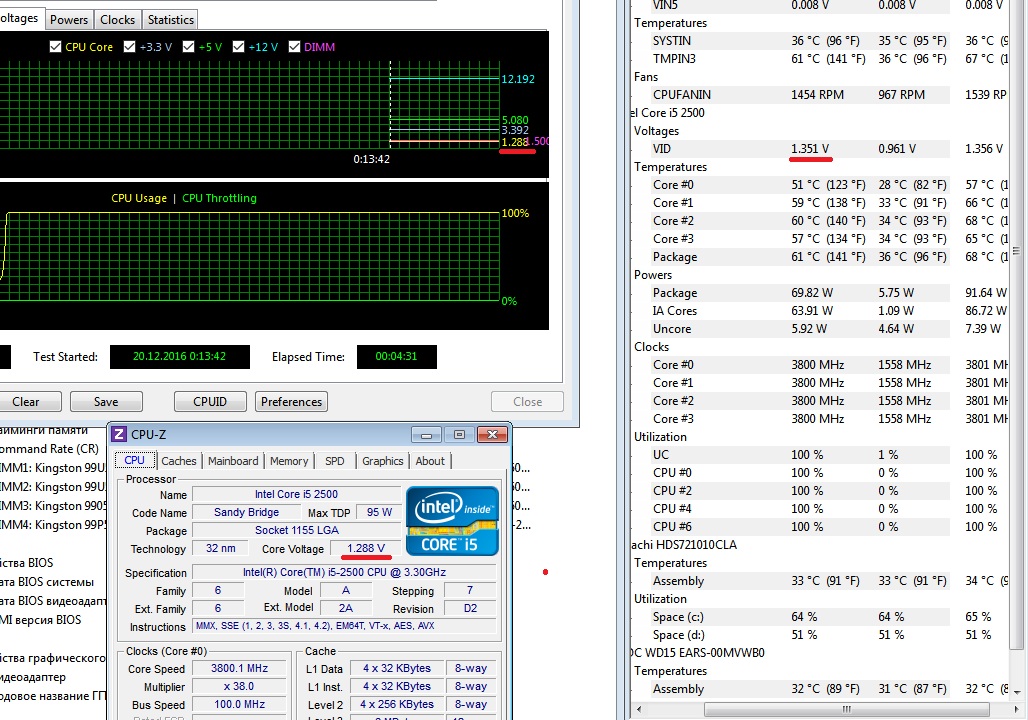Click the Instructions field in CPU-Z

[x=344, y=626]
